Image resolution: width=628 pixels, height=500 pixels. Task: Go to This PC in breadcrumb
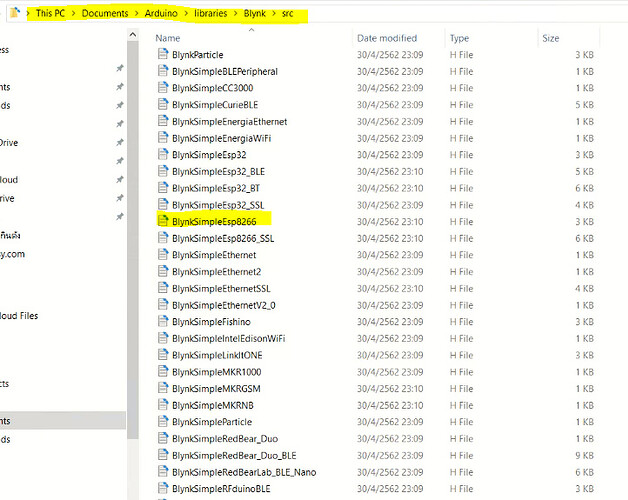(50, 13)
